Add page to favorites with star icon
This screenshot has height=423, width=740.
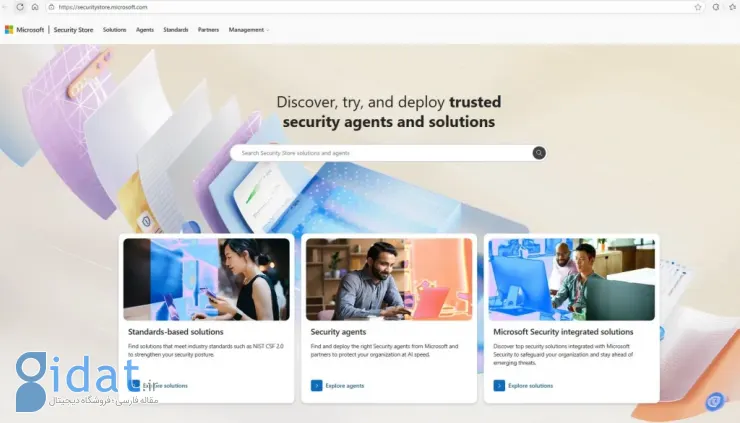(x=697, y=7)
